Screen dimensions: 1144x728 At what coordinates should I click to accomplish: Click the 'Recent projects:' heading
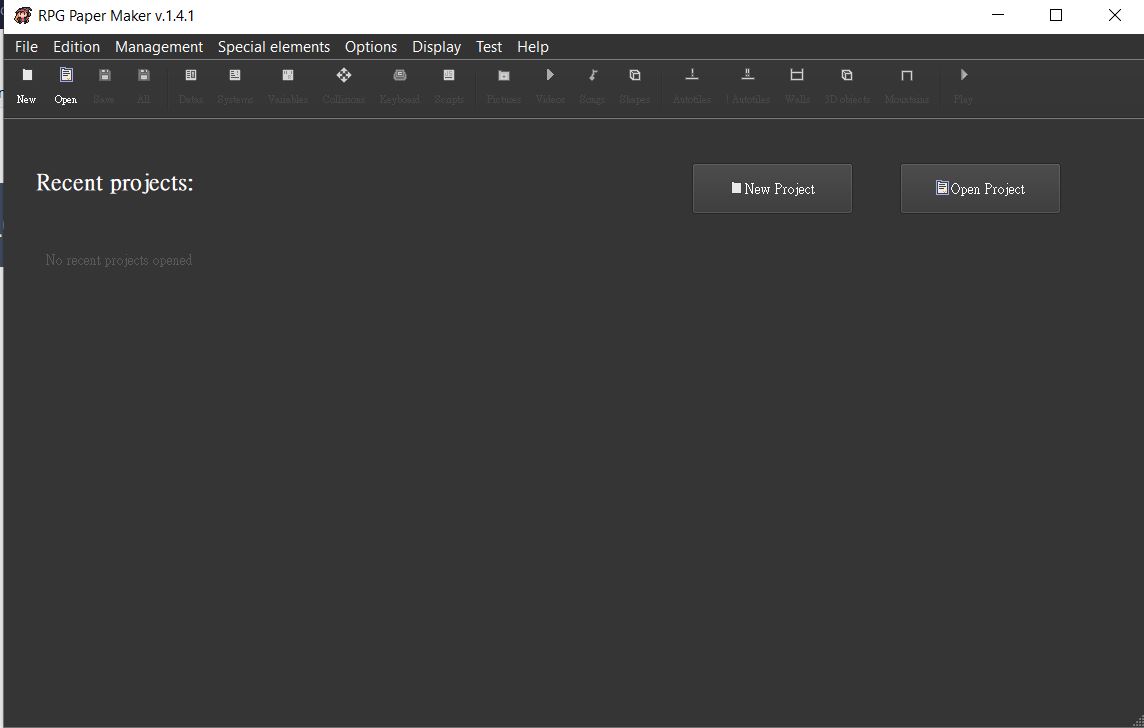click(115, 182)
